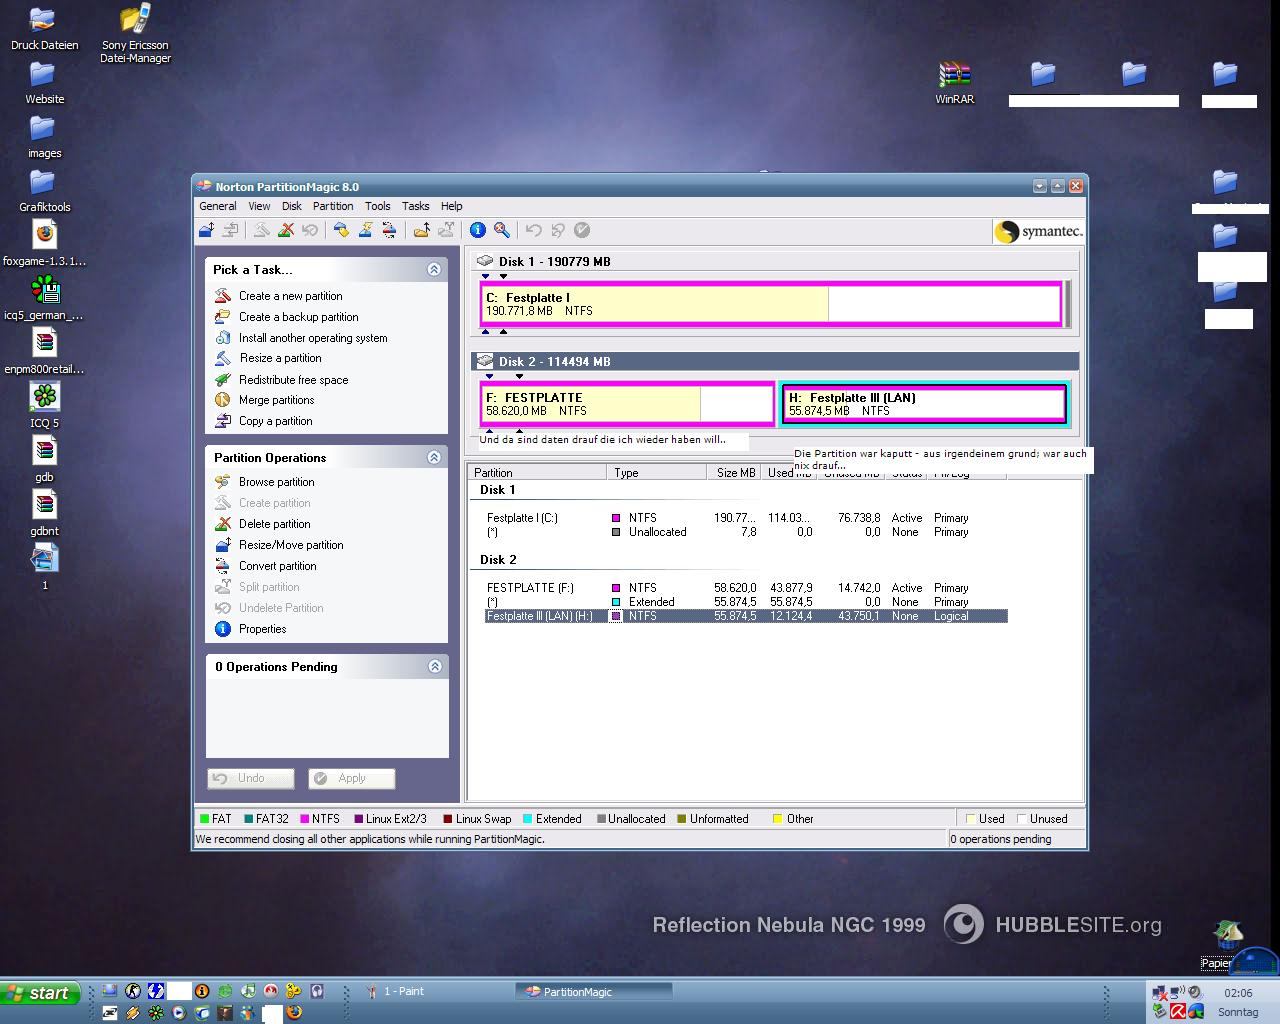
Task: Click the Extended cyan legend swatch
Action: [x=527, y=819]
